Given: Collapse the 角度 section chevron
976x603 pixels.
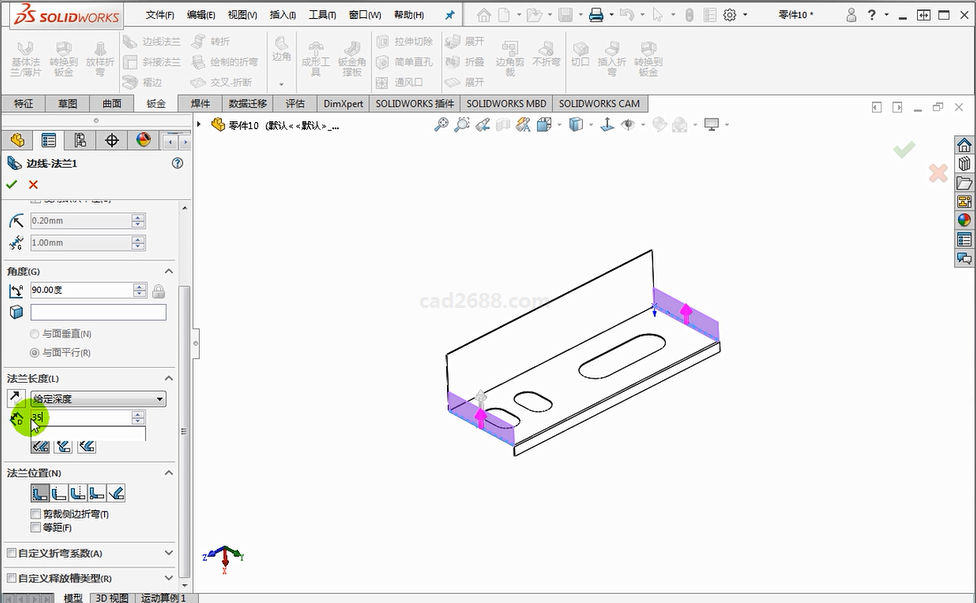Looking at the screenshot, I should [x=168, y=271].
